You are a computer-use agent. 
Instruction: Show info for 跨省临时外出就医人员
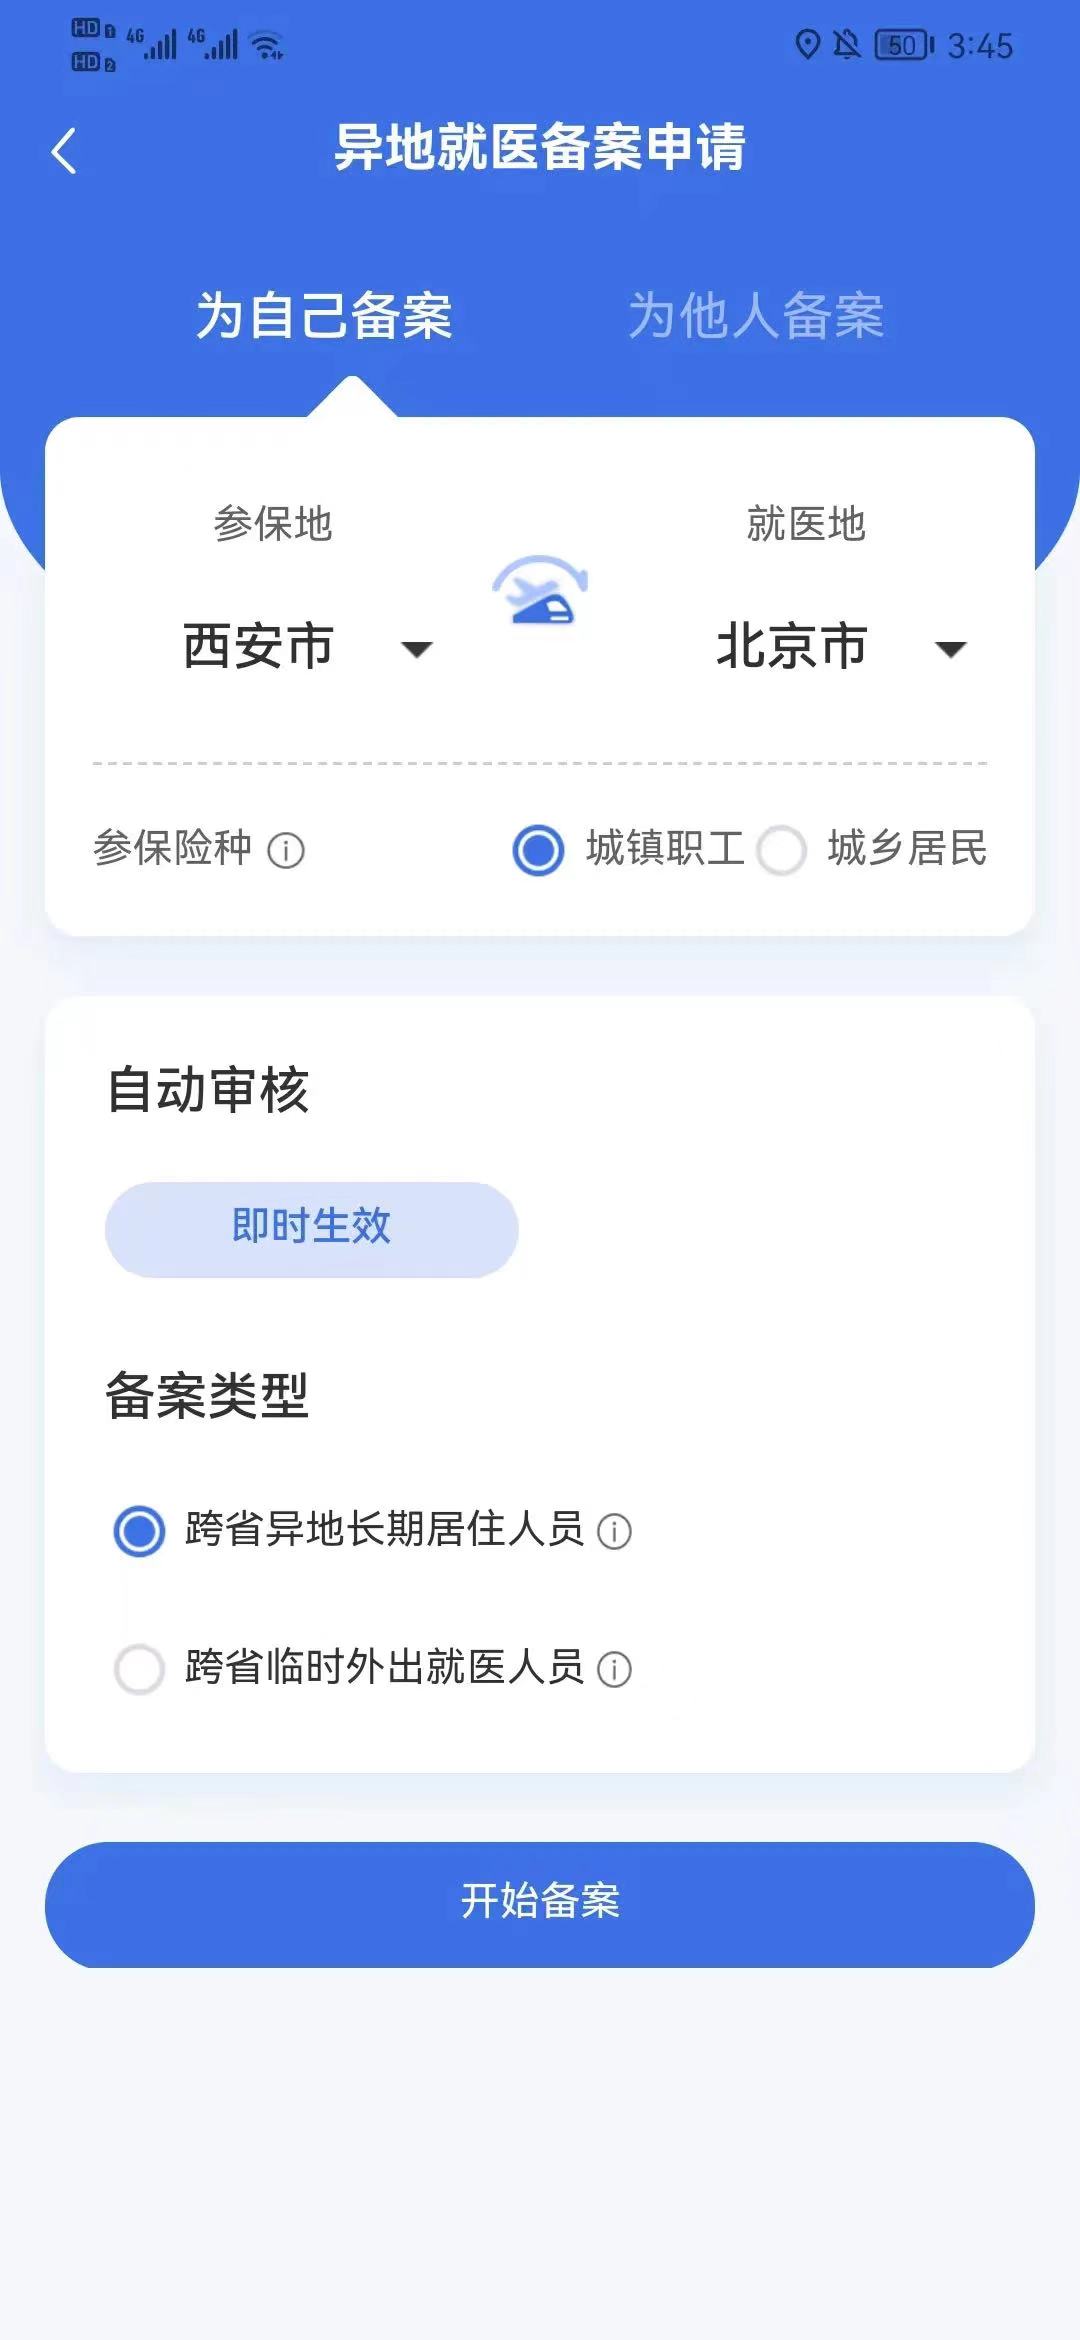614,1669
